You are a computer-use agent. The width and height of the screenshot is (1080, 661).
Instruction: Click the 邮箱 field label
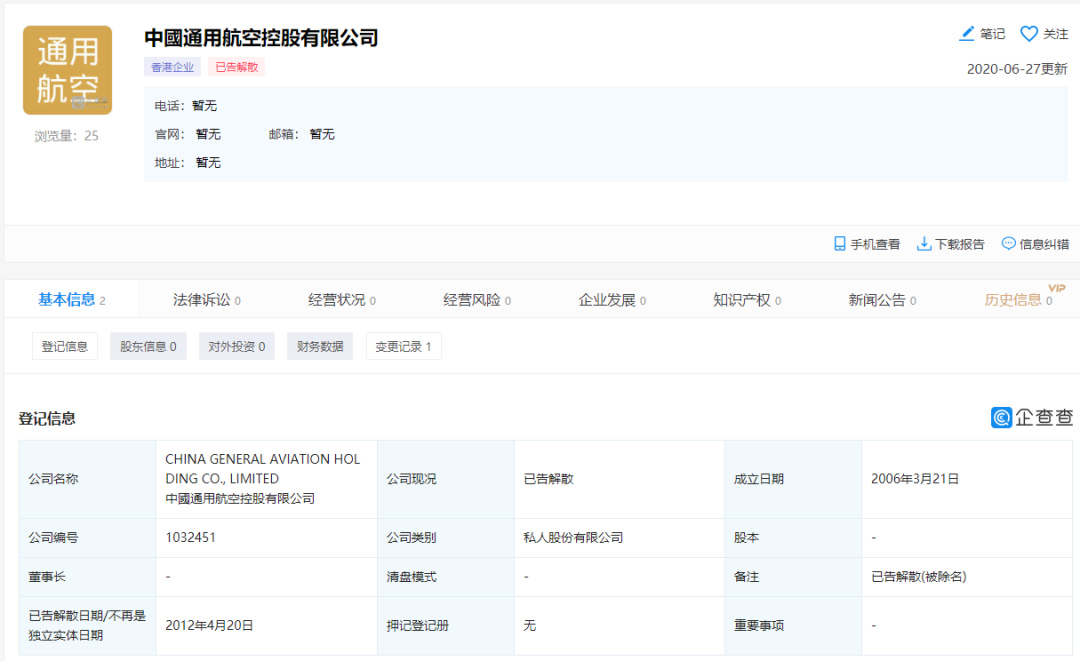point(284,134)
